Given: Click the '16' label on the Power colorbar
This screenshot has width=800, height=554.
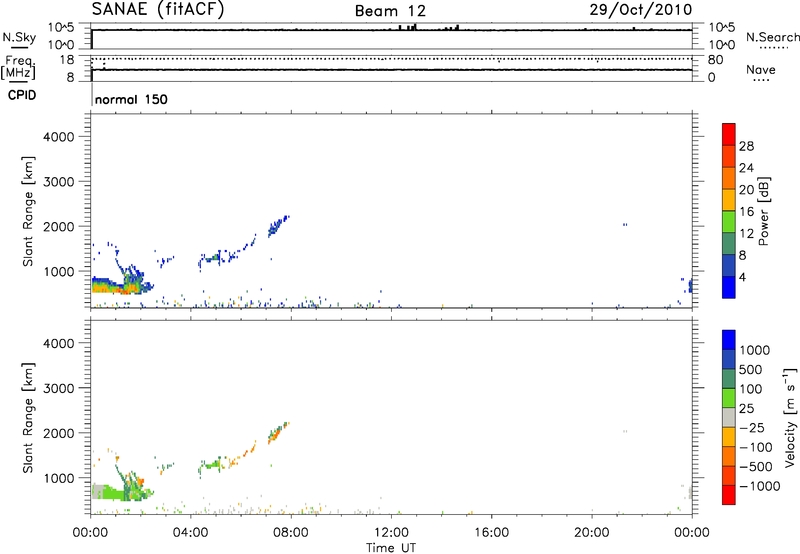Looking at the screenshot, I should [x=746, y=212].
